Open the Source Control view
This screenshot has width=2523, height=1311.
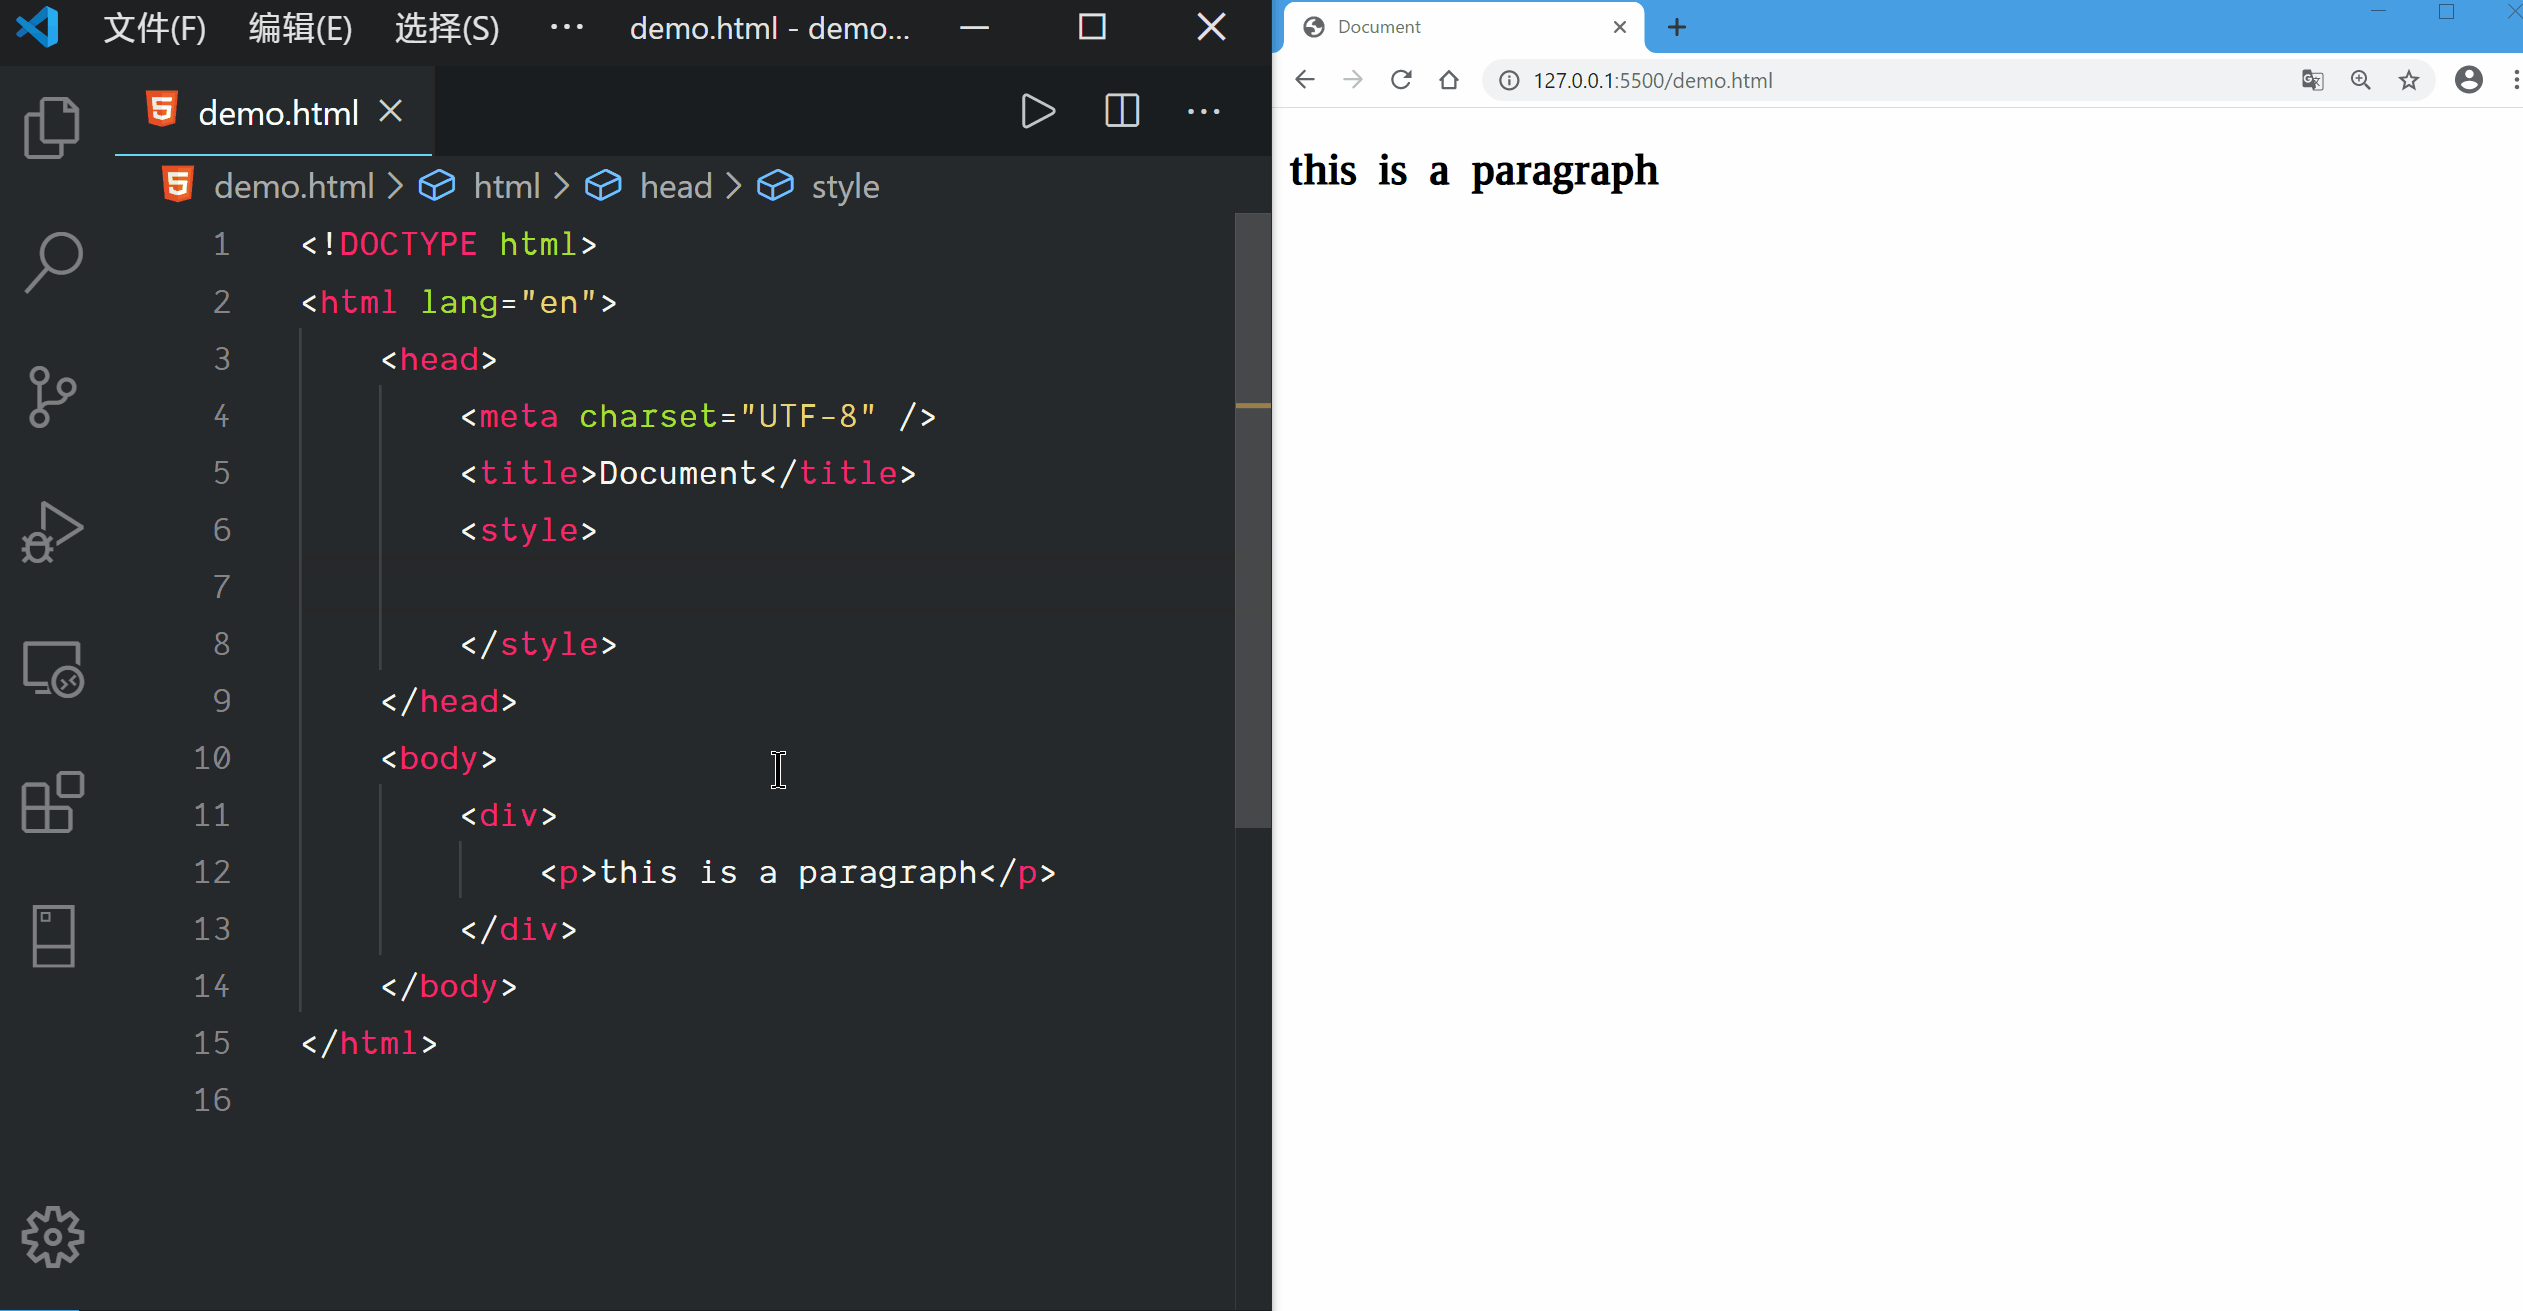click(x=52, y=397)
